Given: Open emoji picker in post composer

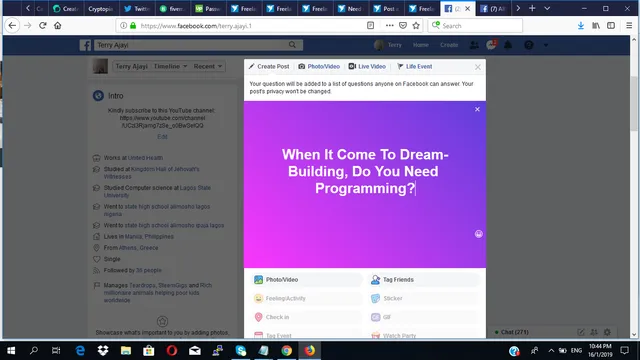Looking at the screenshot, I should tap(479, 234).
